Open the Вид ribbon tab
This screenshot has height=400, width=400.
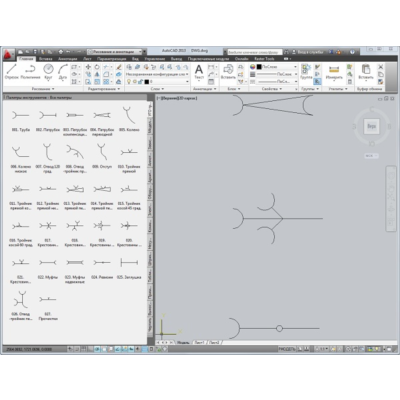135,59
